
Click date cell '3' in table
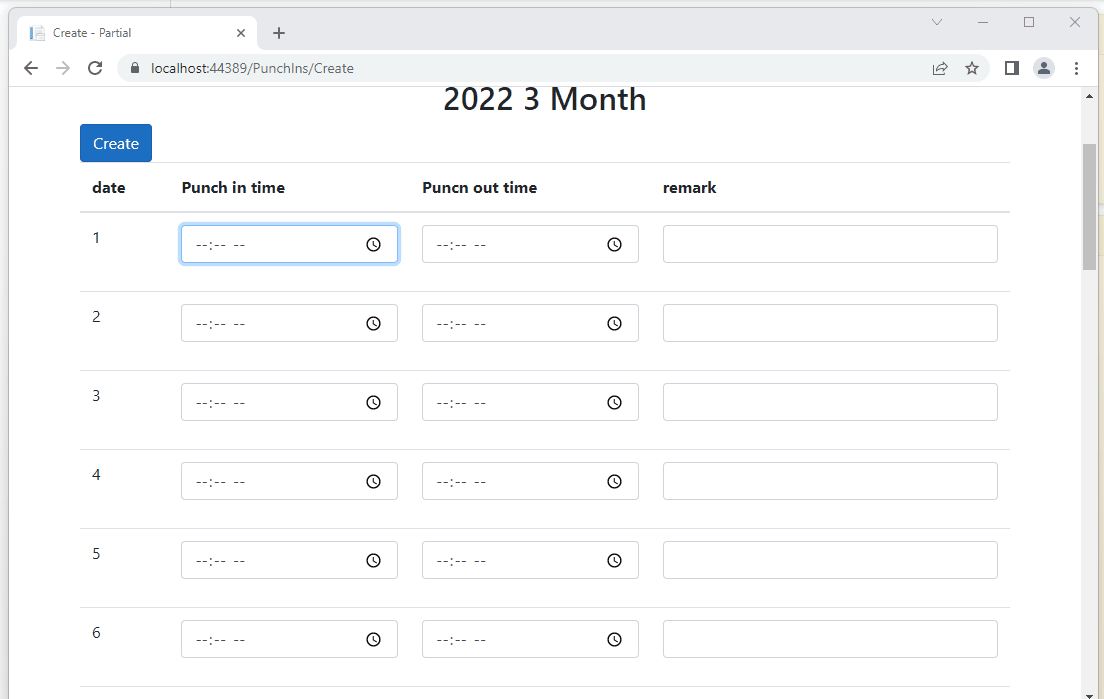point(96,396)
